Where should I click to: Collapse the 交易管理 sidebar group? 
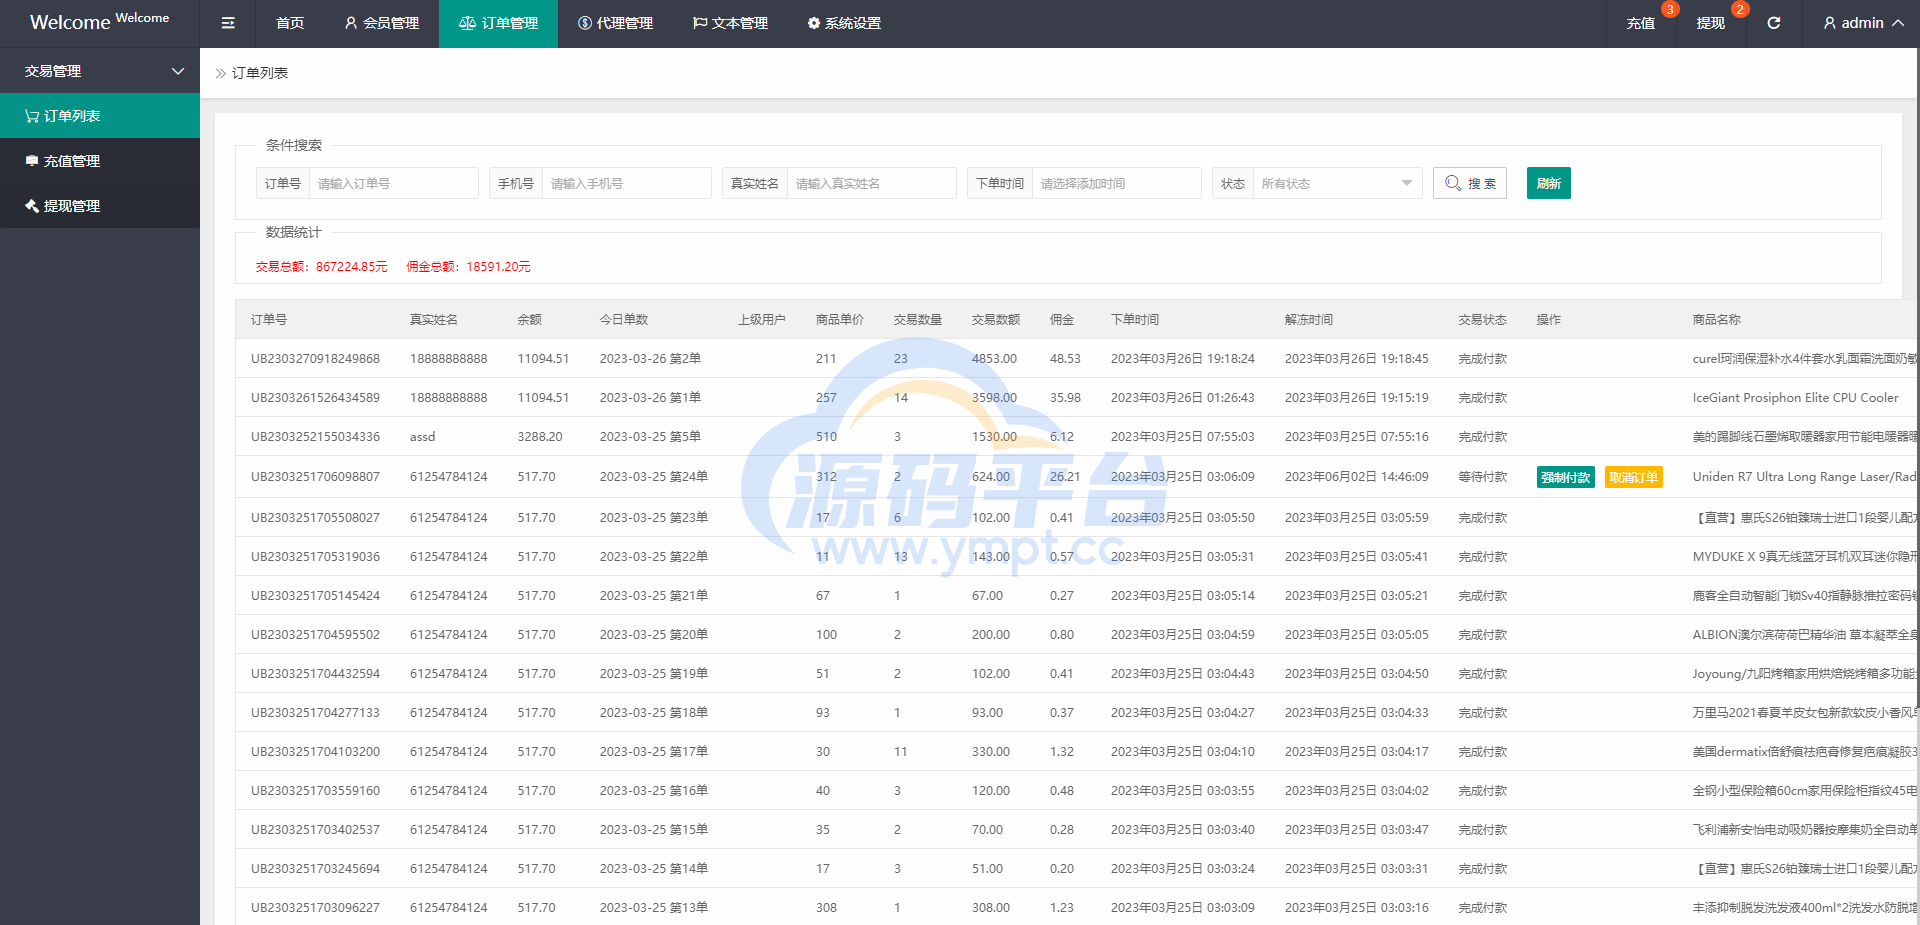(x=100, y=71)
